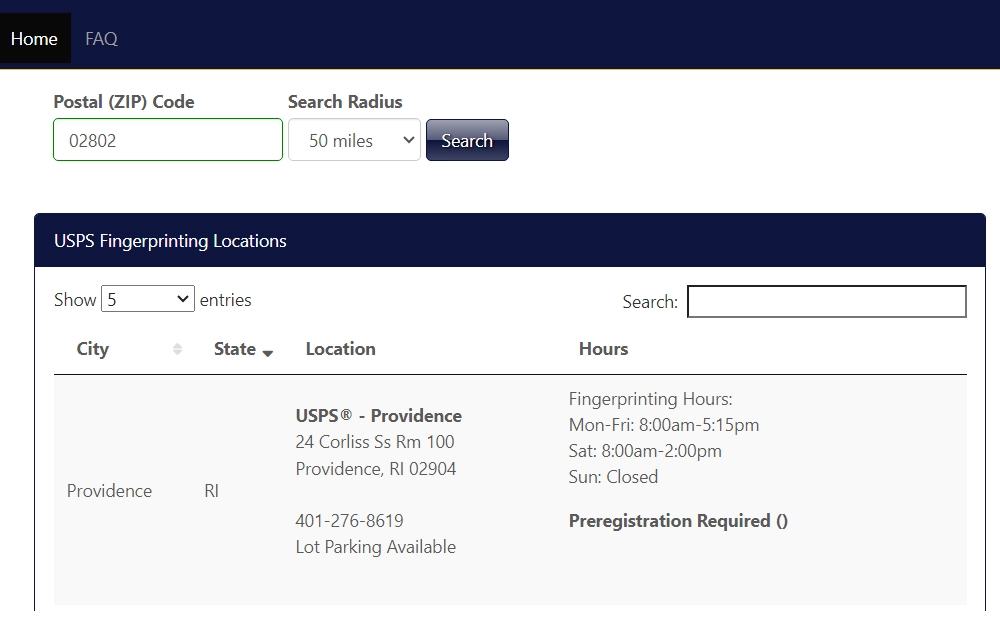Click Providence, RI 02904 address text
1000x625 pixels.
pyautogui.click(x=376, y=469)
